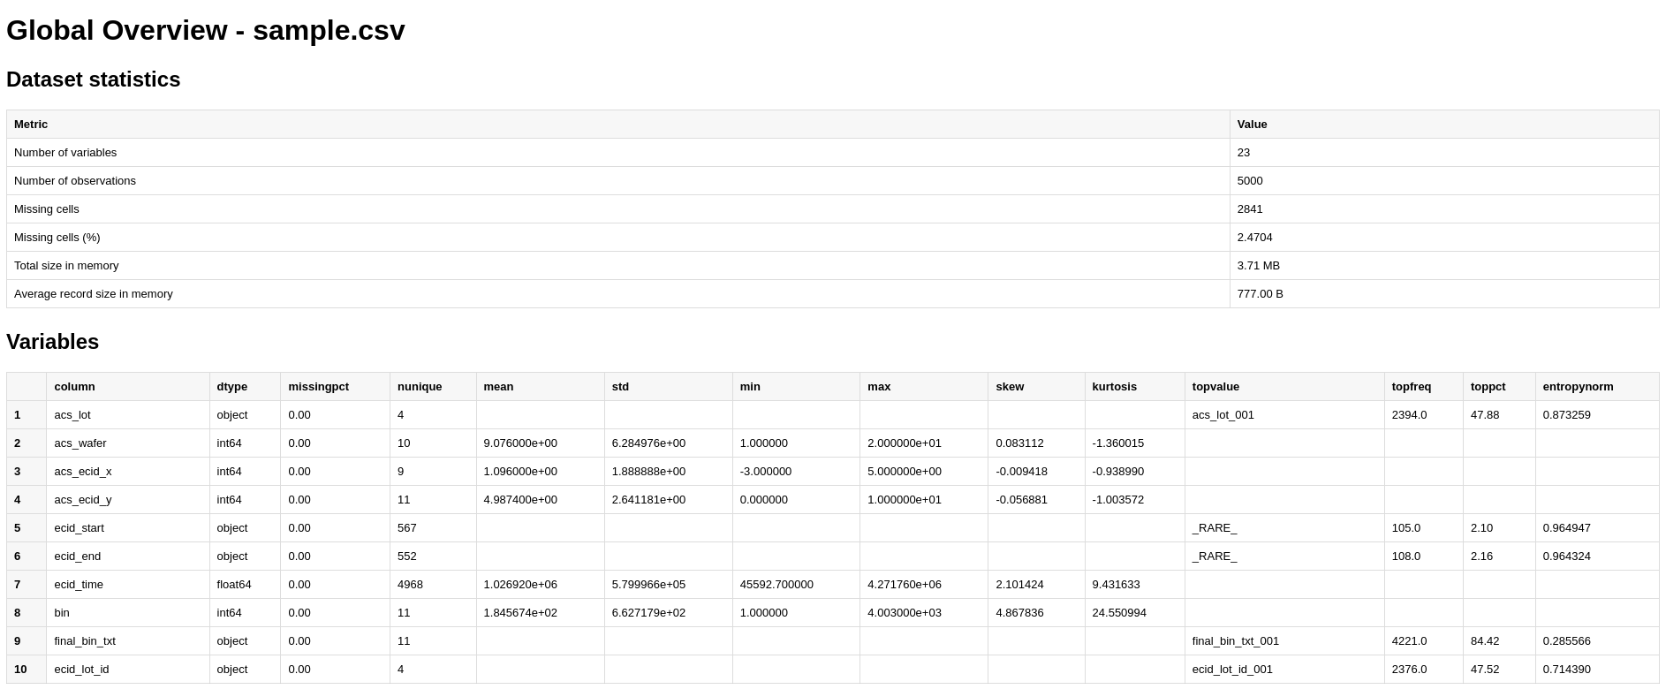
Task: Click the 'Variables' section heading
Action: [52, 342]
